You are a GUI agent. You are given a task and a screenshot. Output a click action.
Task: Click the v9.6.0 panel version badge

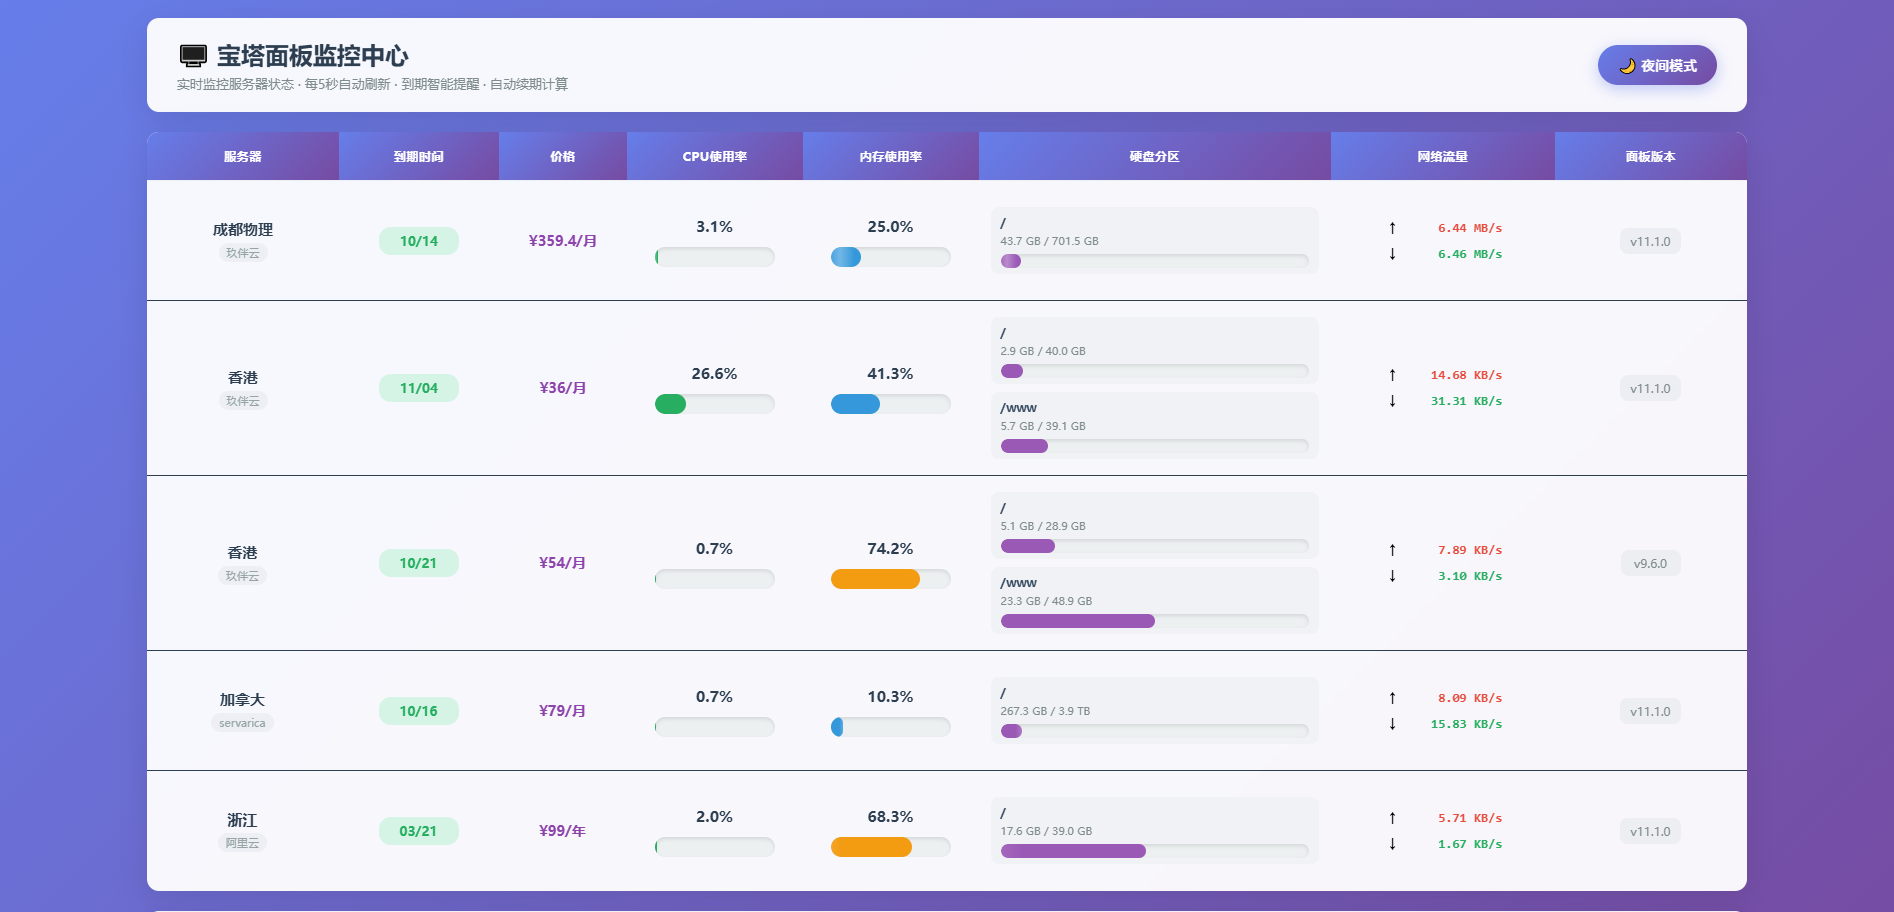(1649, 564)
